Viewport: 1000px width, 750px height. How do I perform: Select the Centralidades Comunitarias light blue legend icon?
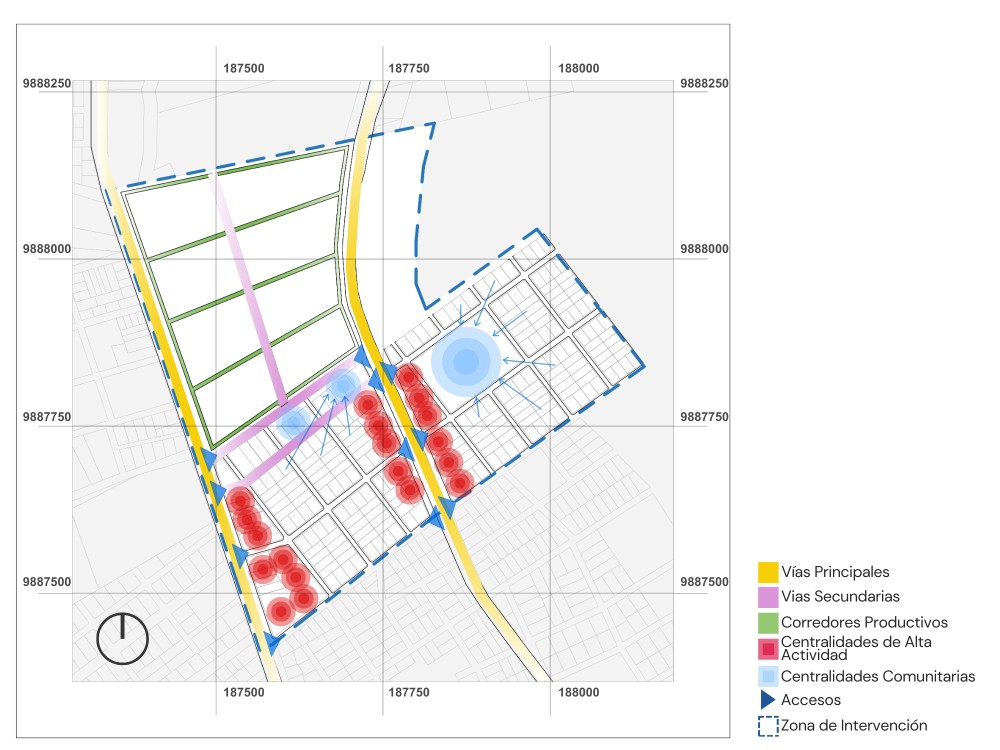768,676
